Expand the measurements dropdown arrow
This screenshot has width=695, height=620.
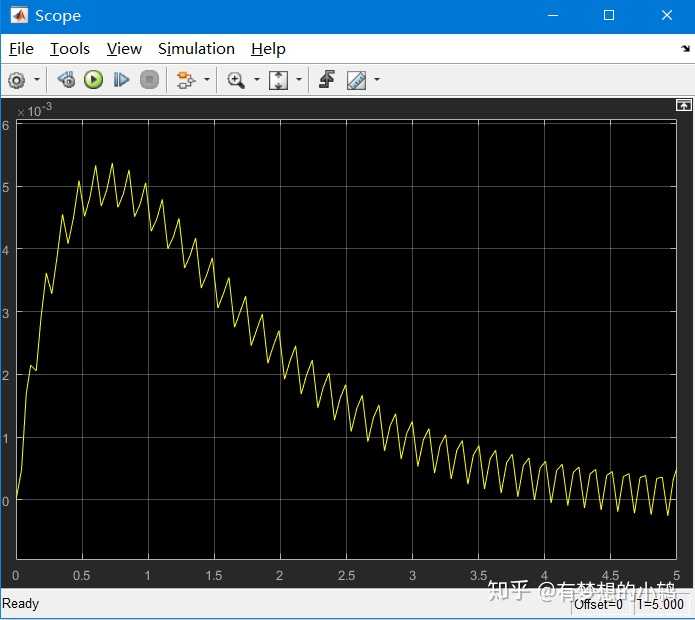(377, 80)
